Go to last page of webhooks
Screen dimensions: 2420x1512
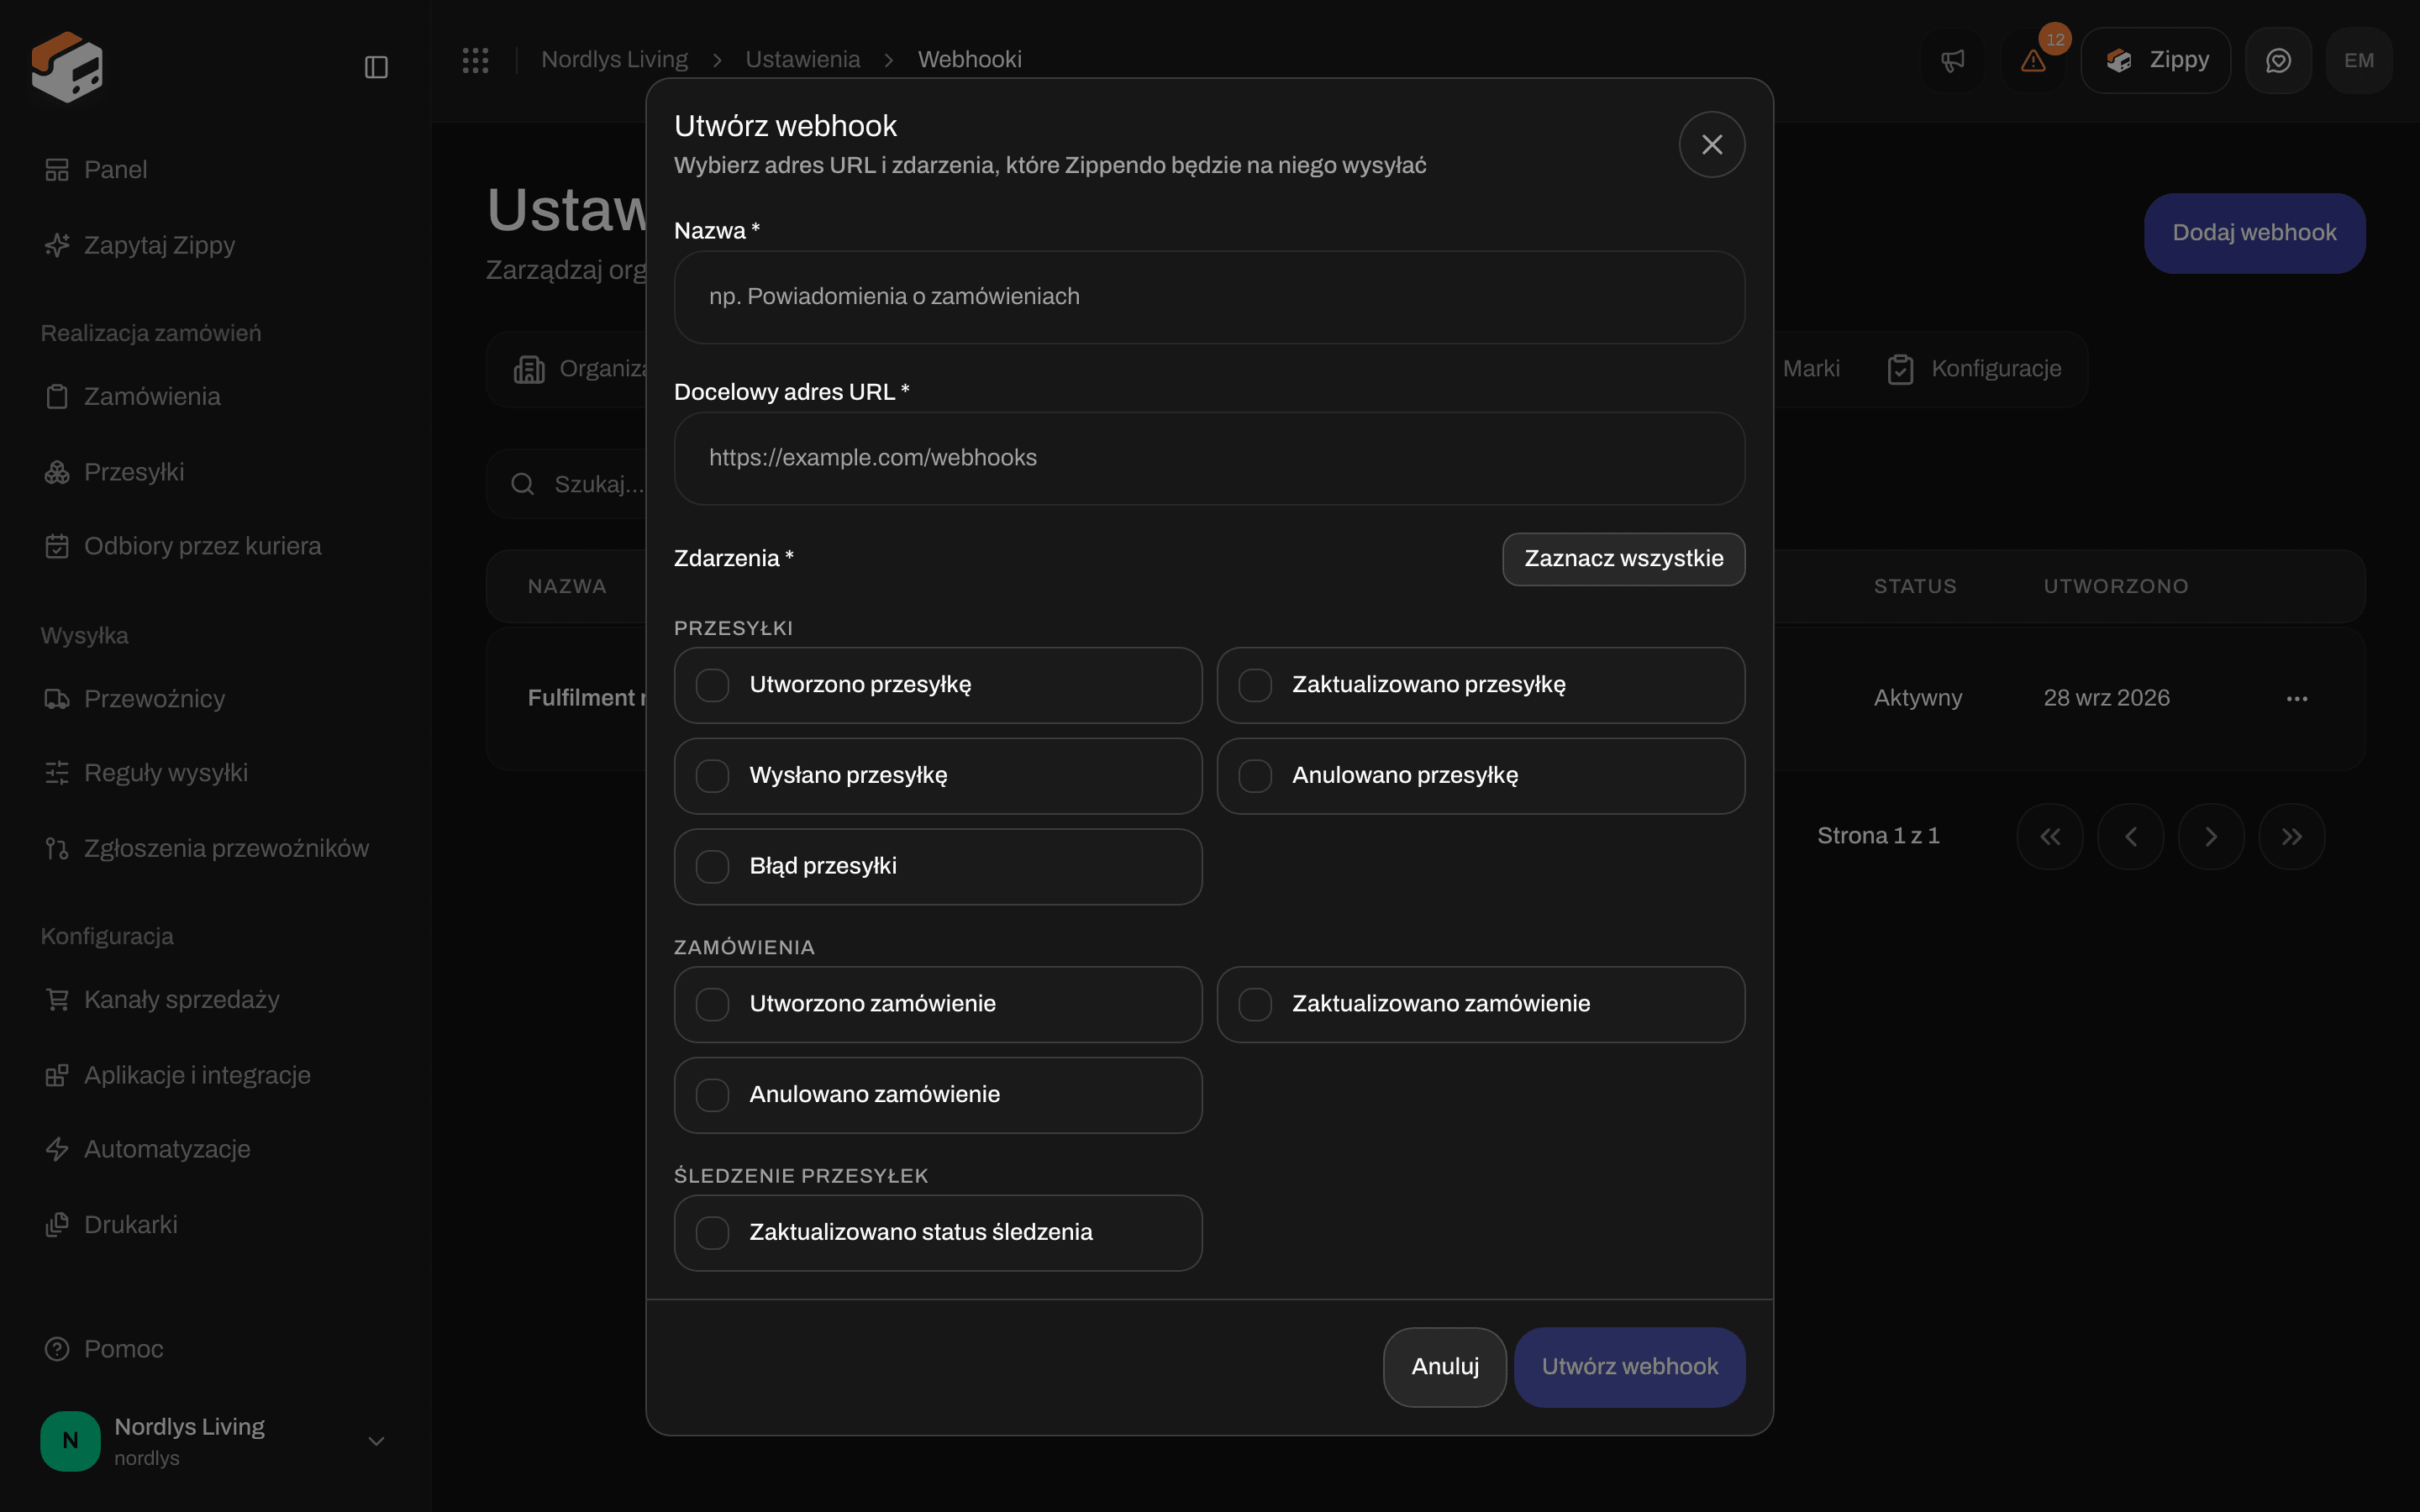[2292, 836]
